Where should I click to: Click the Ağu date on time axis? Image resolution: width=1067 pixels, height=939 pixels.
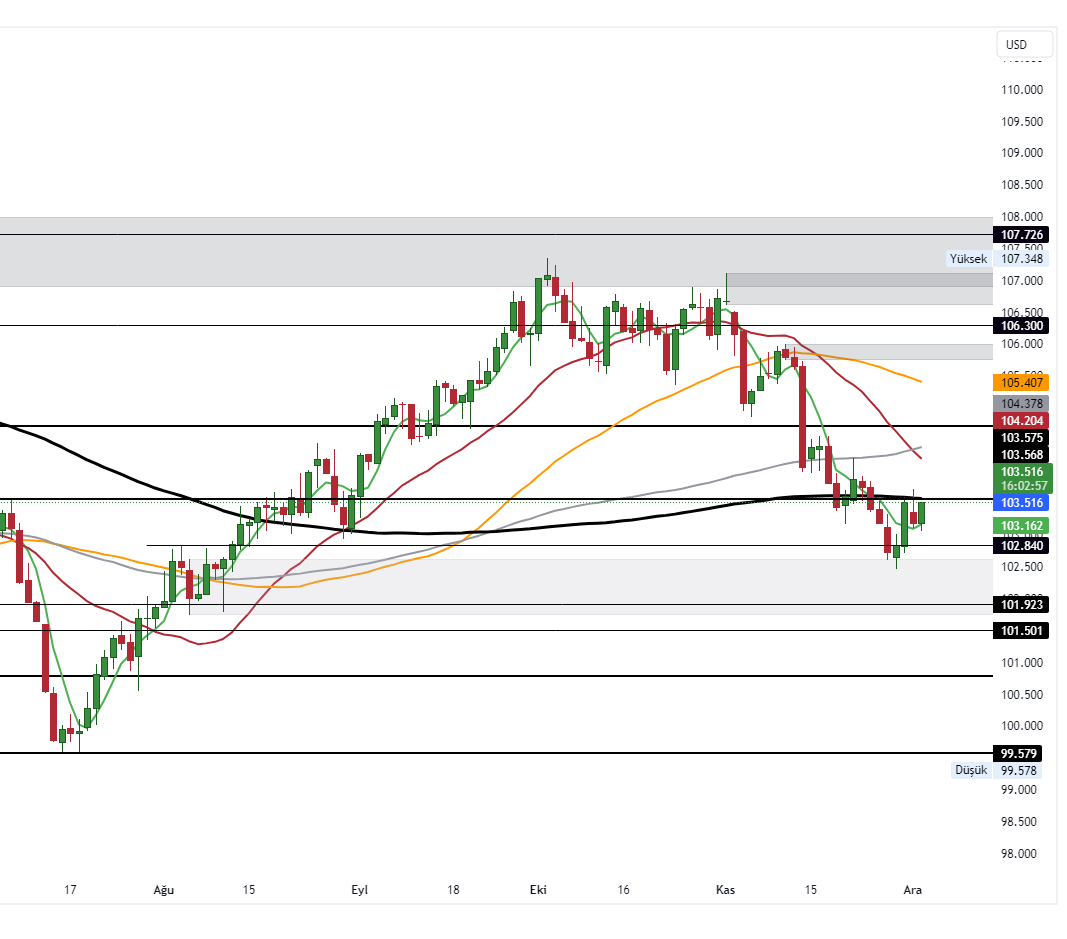coord(163,889)
